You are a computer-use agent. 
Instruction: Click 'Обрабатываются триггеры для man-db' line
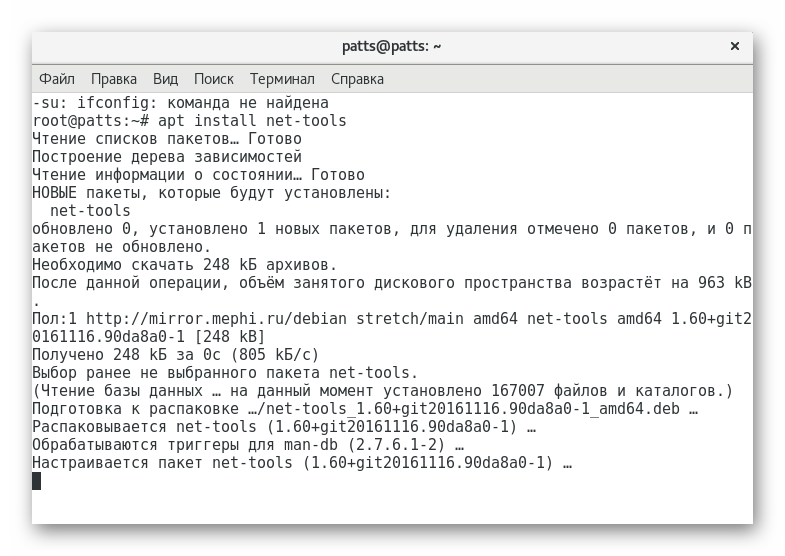tap(248, 445)
